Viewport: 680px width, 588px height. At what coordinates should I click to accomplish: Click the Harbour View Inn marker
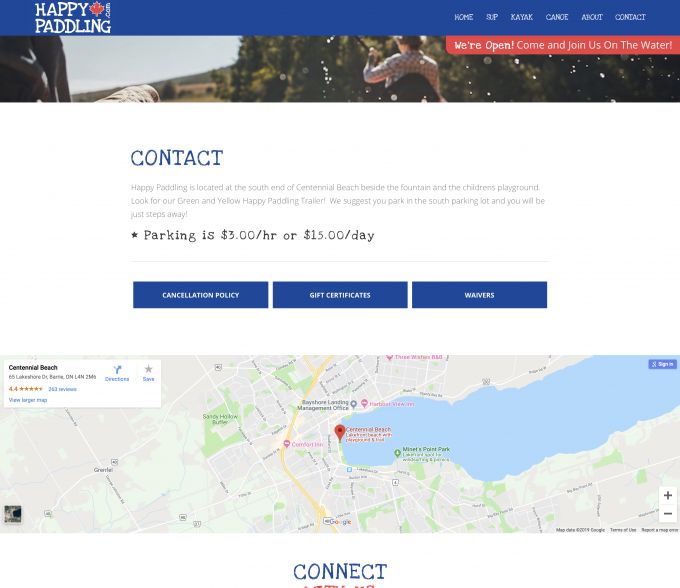point(365,404)
